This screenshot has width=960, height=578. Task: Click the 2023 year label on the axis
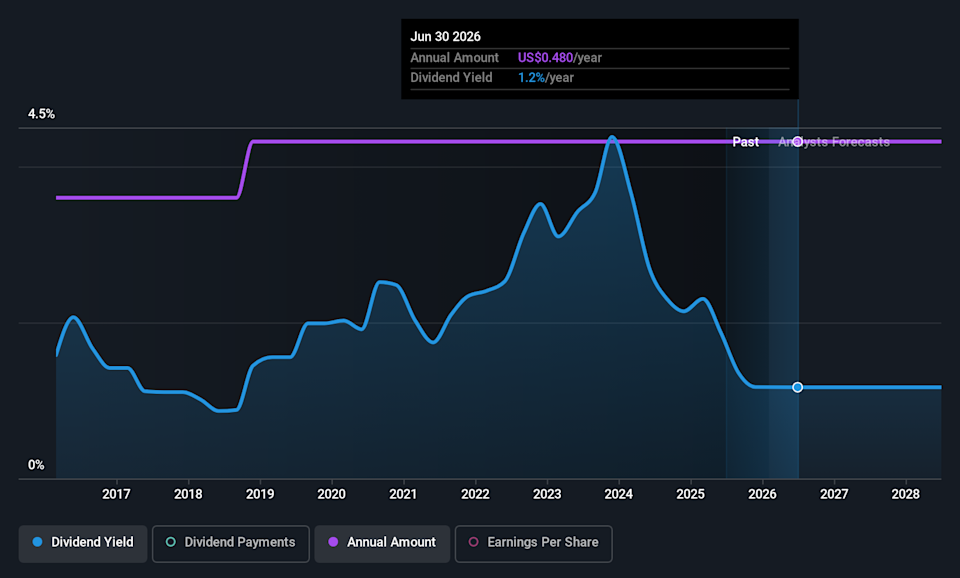click(547, 494)
